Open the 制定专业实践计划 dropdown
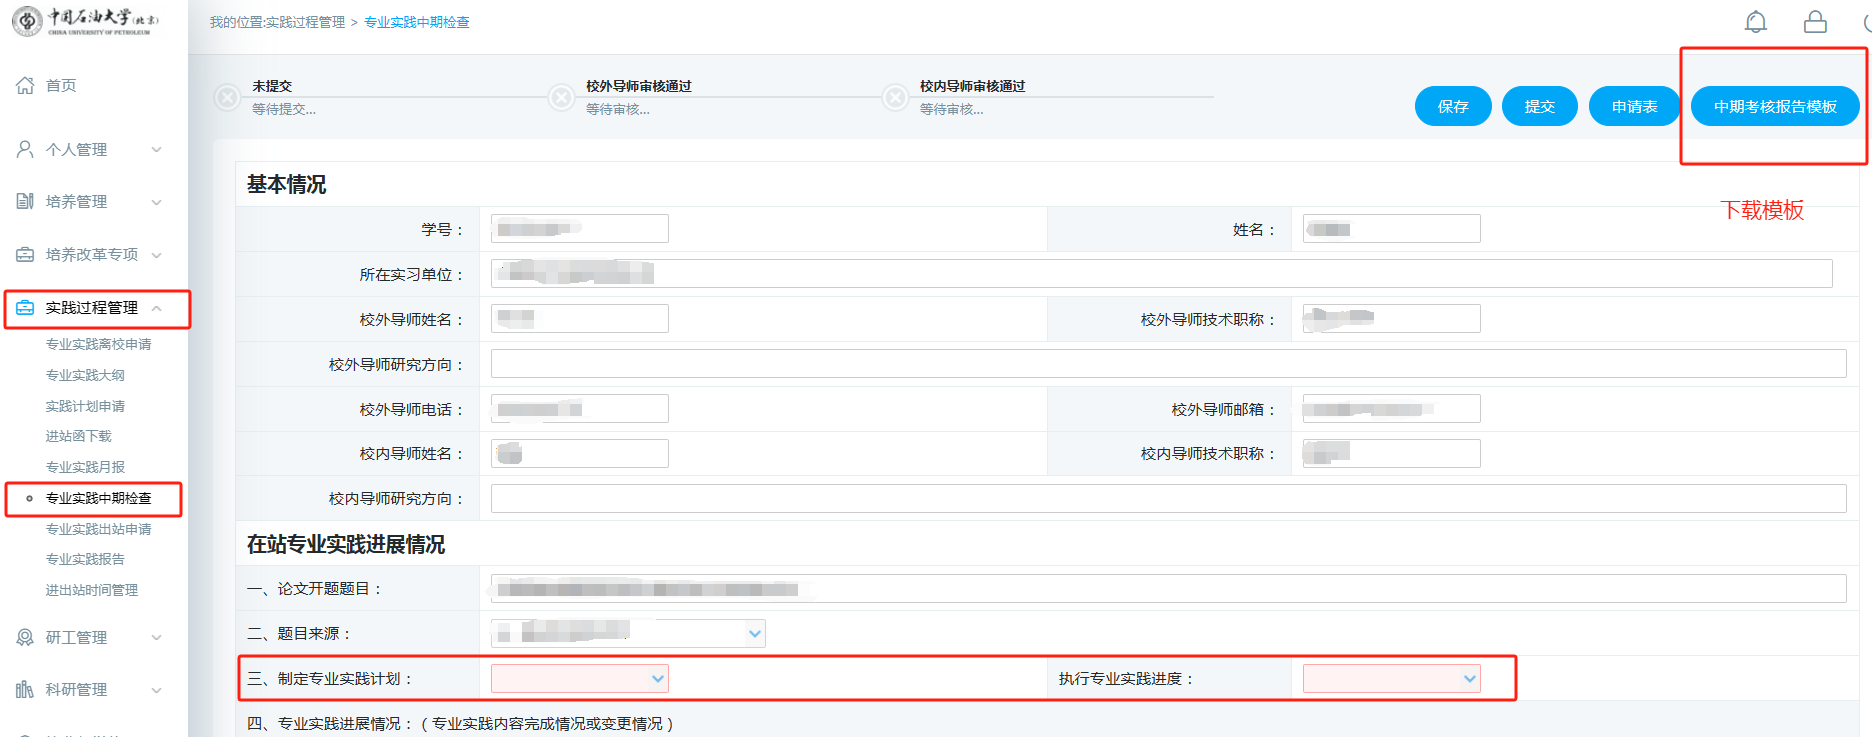This screenshot has width=1872, height=737. [579, 679]
